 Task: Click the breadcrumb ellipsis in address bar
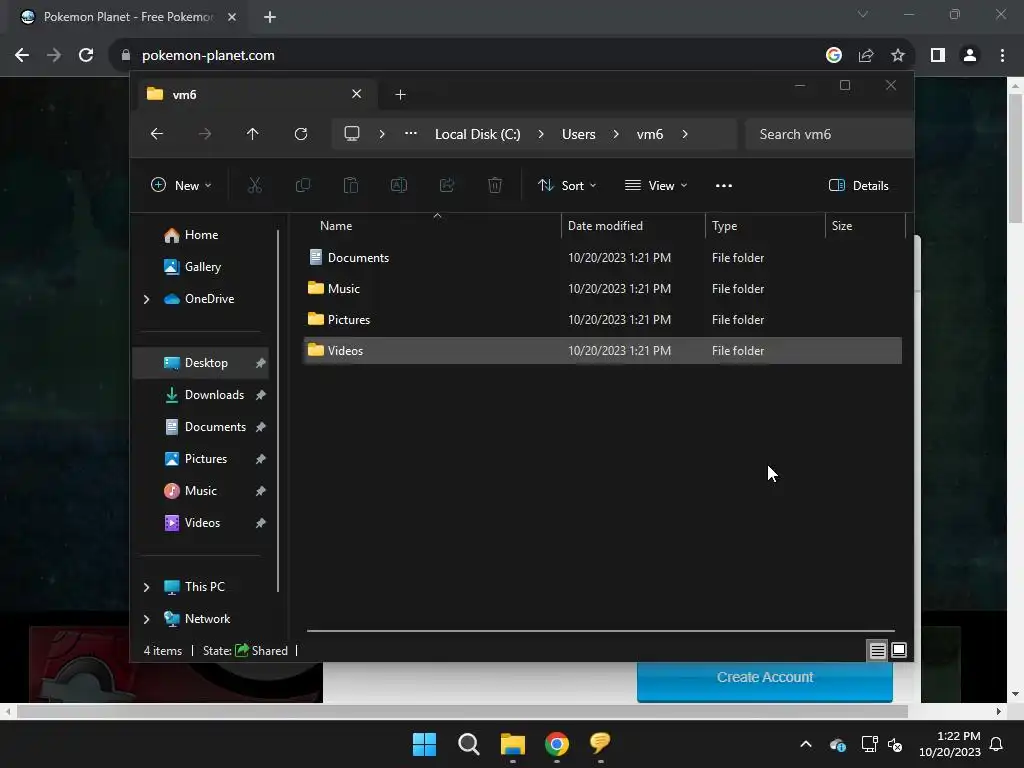tap(411, 133)
